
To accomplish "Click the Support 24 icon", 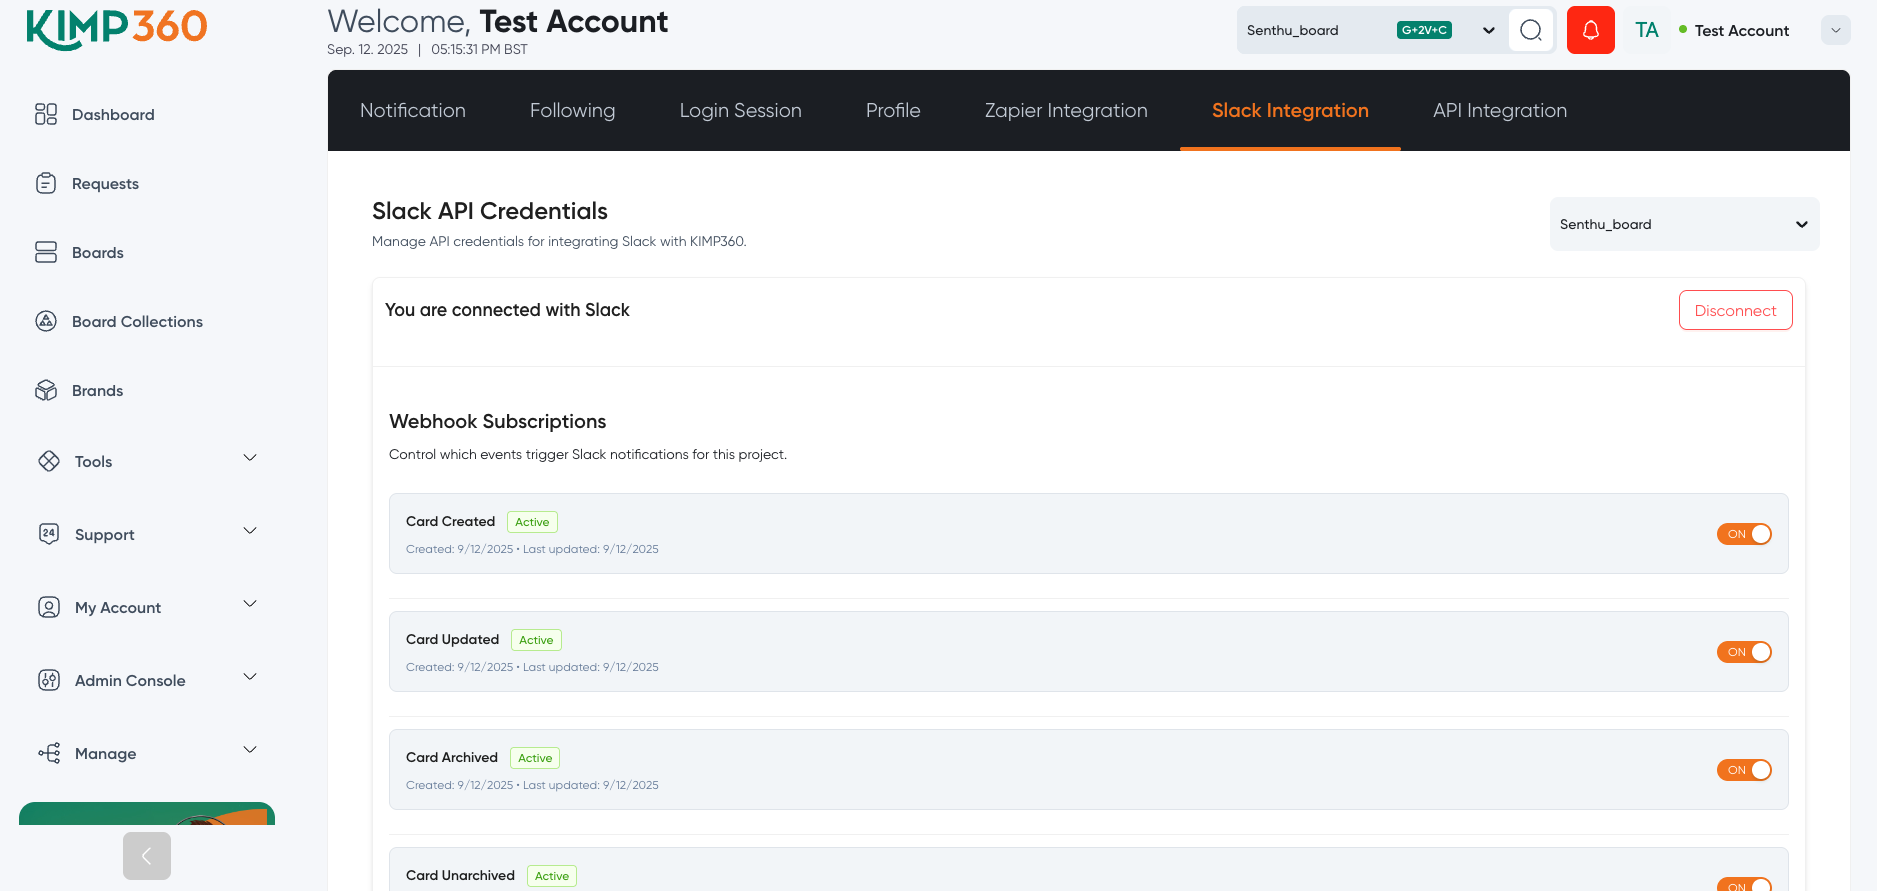I will [x=49, y=534].
